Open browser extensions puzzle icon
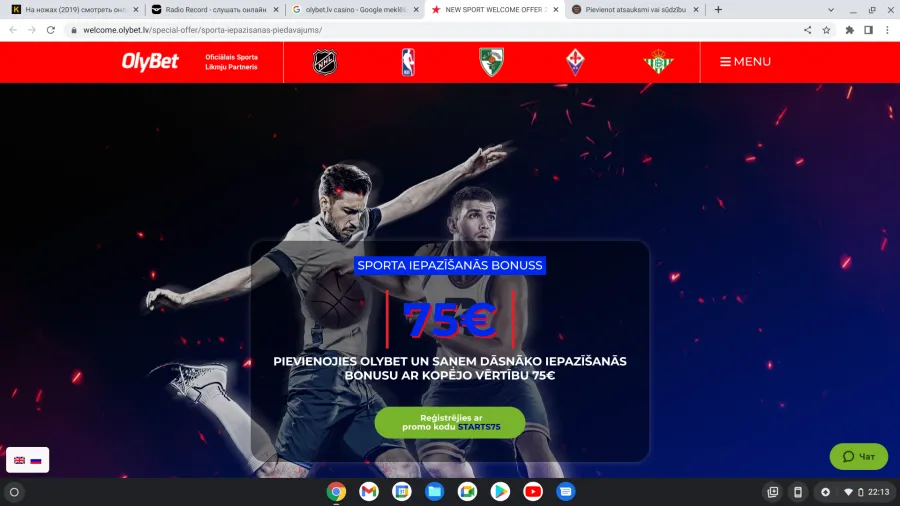This screenshot has height=506, width=900. coord(849,30)
